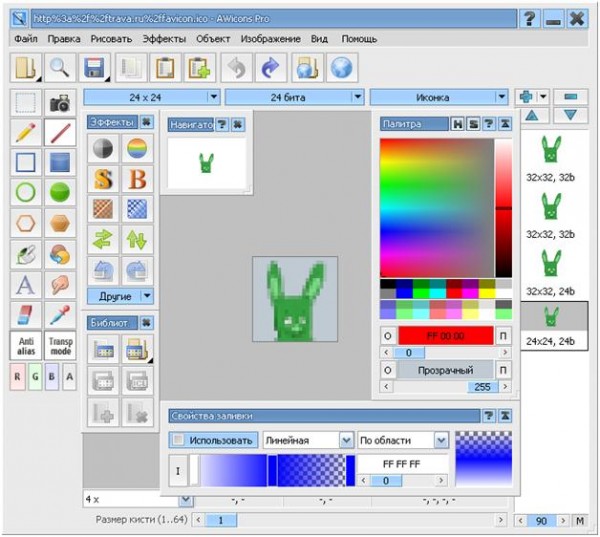The width and height of the screenshot is (600, 537).
Task: Click the globe web toolbar icon
Action: coord(342,68)
